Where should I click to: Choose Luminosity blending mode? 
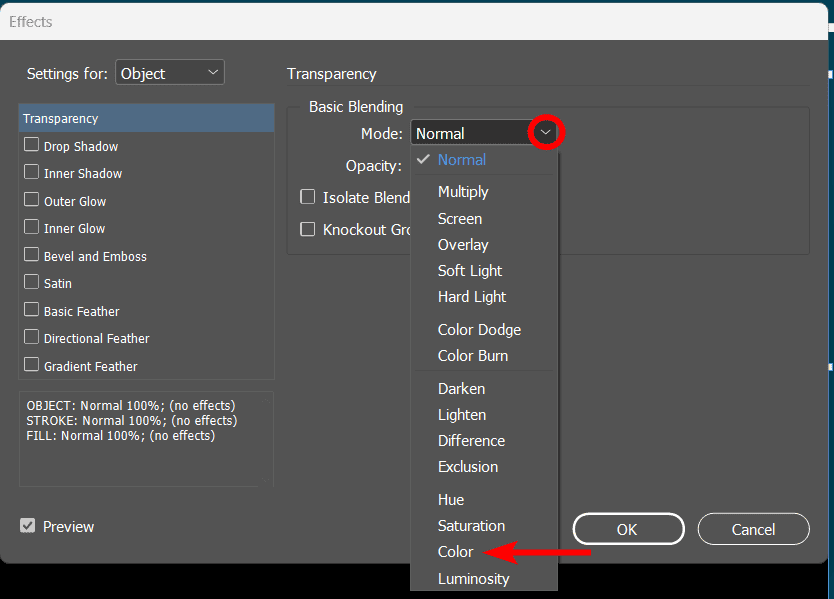[473, 578]
